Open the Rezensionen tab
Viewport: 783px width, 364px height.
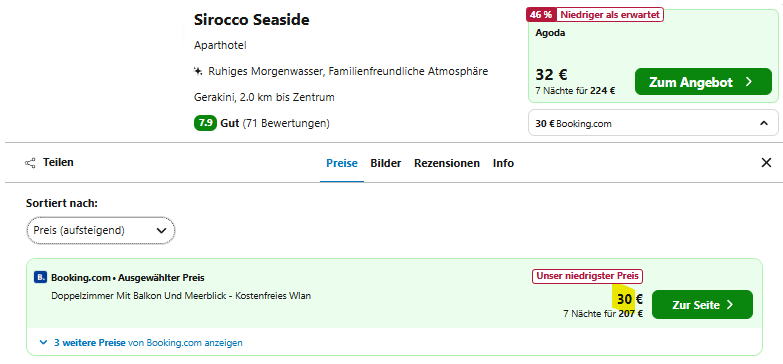click(x=446, y=163)
